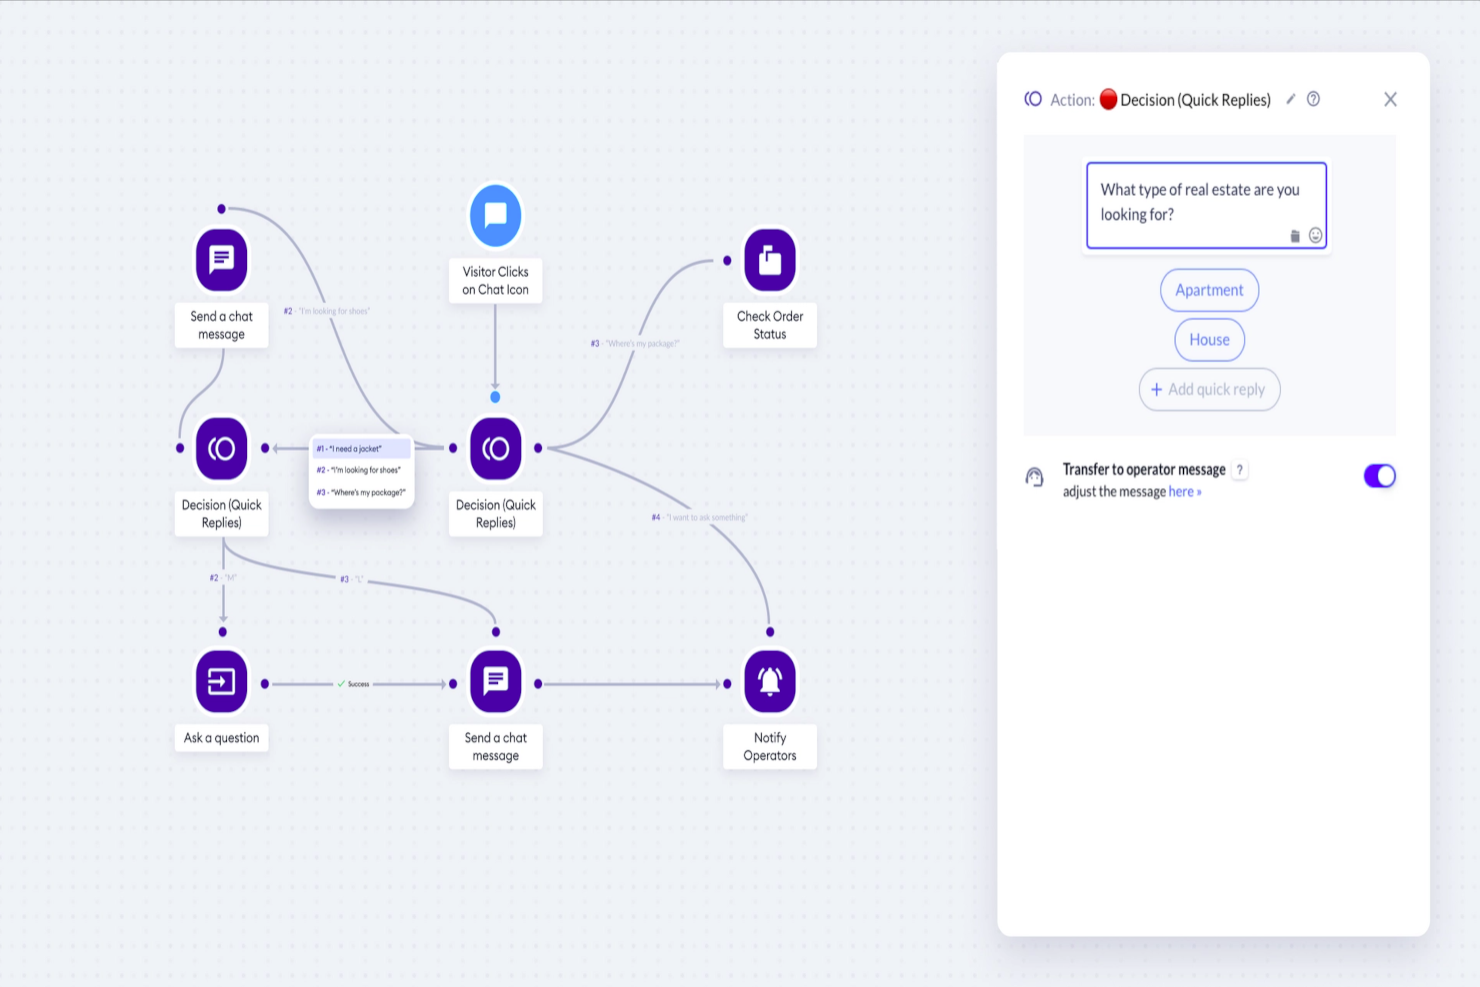Delete message text with the trash icon
The height and width of the screenshot is (987, 1480).
point(1295,235)
